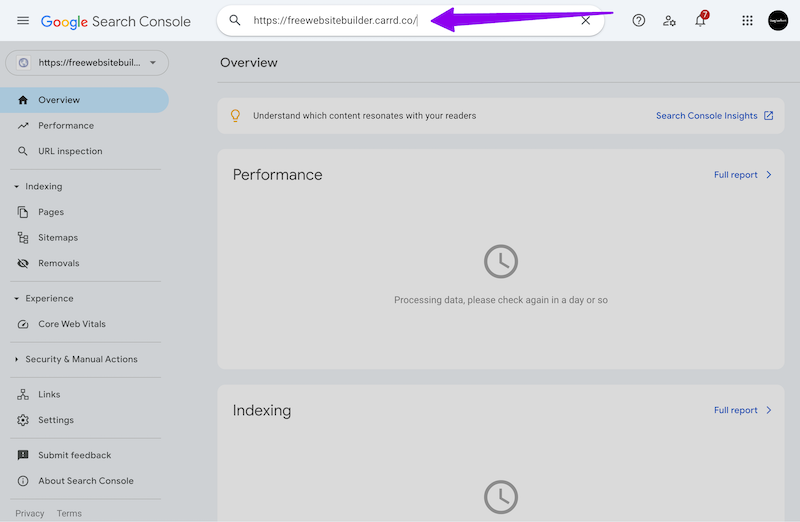Viewport: 800px width, 522px height.
Task: Open About Search Console
Action: [86, 481]
